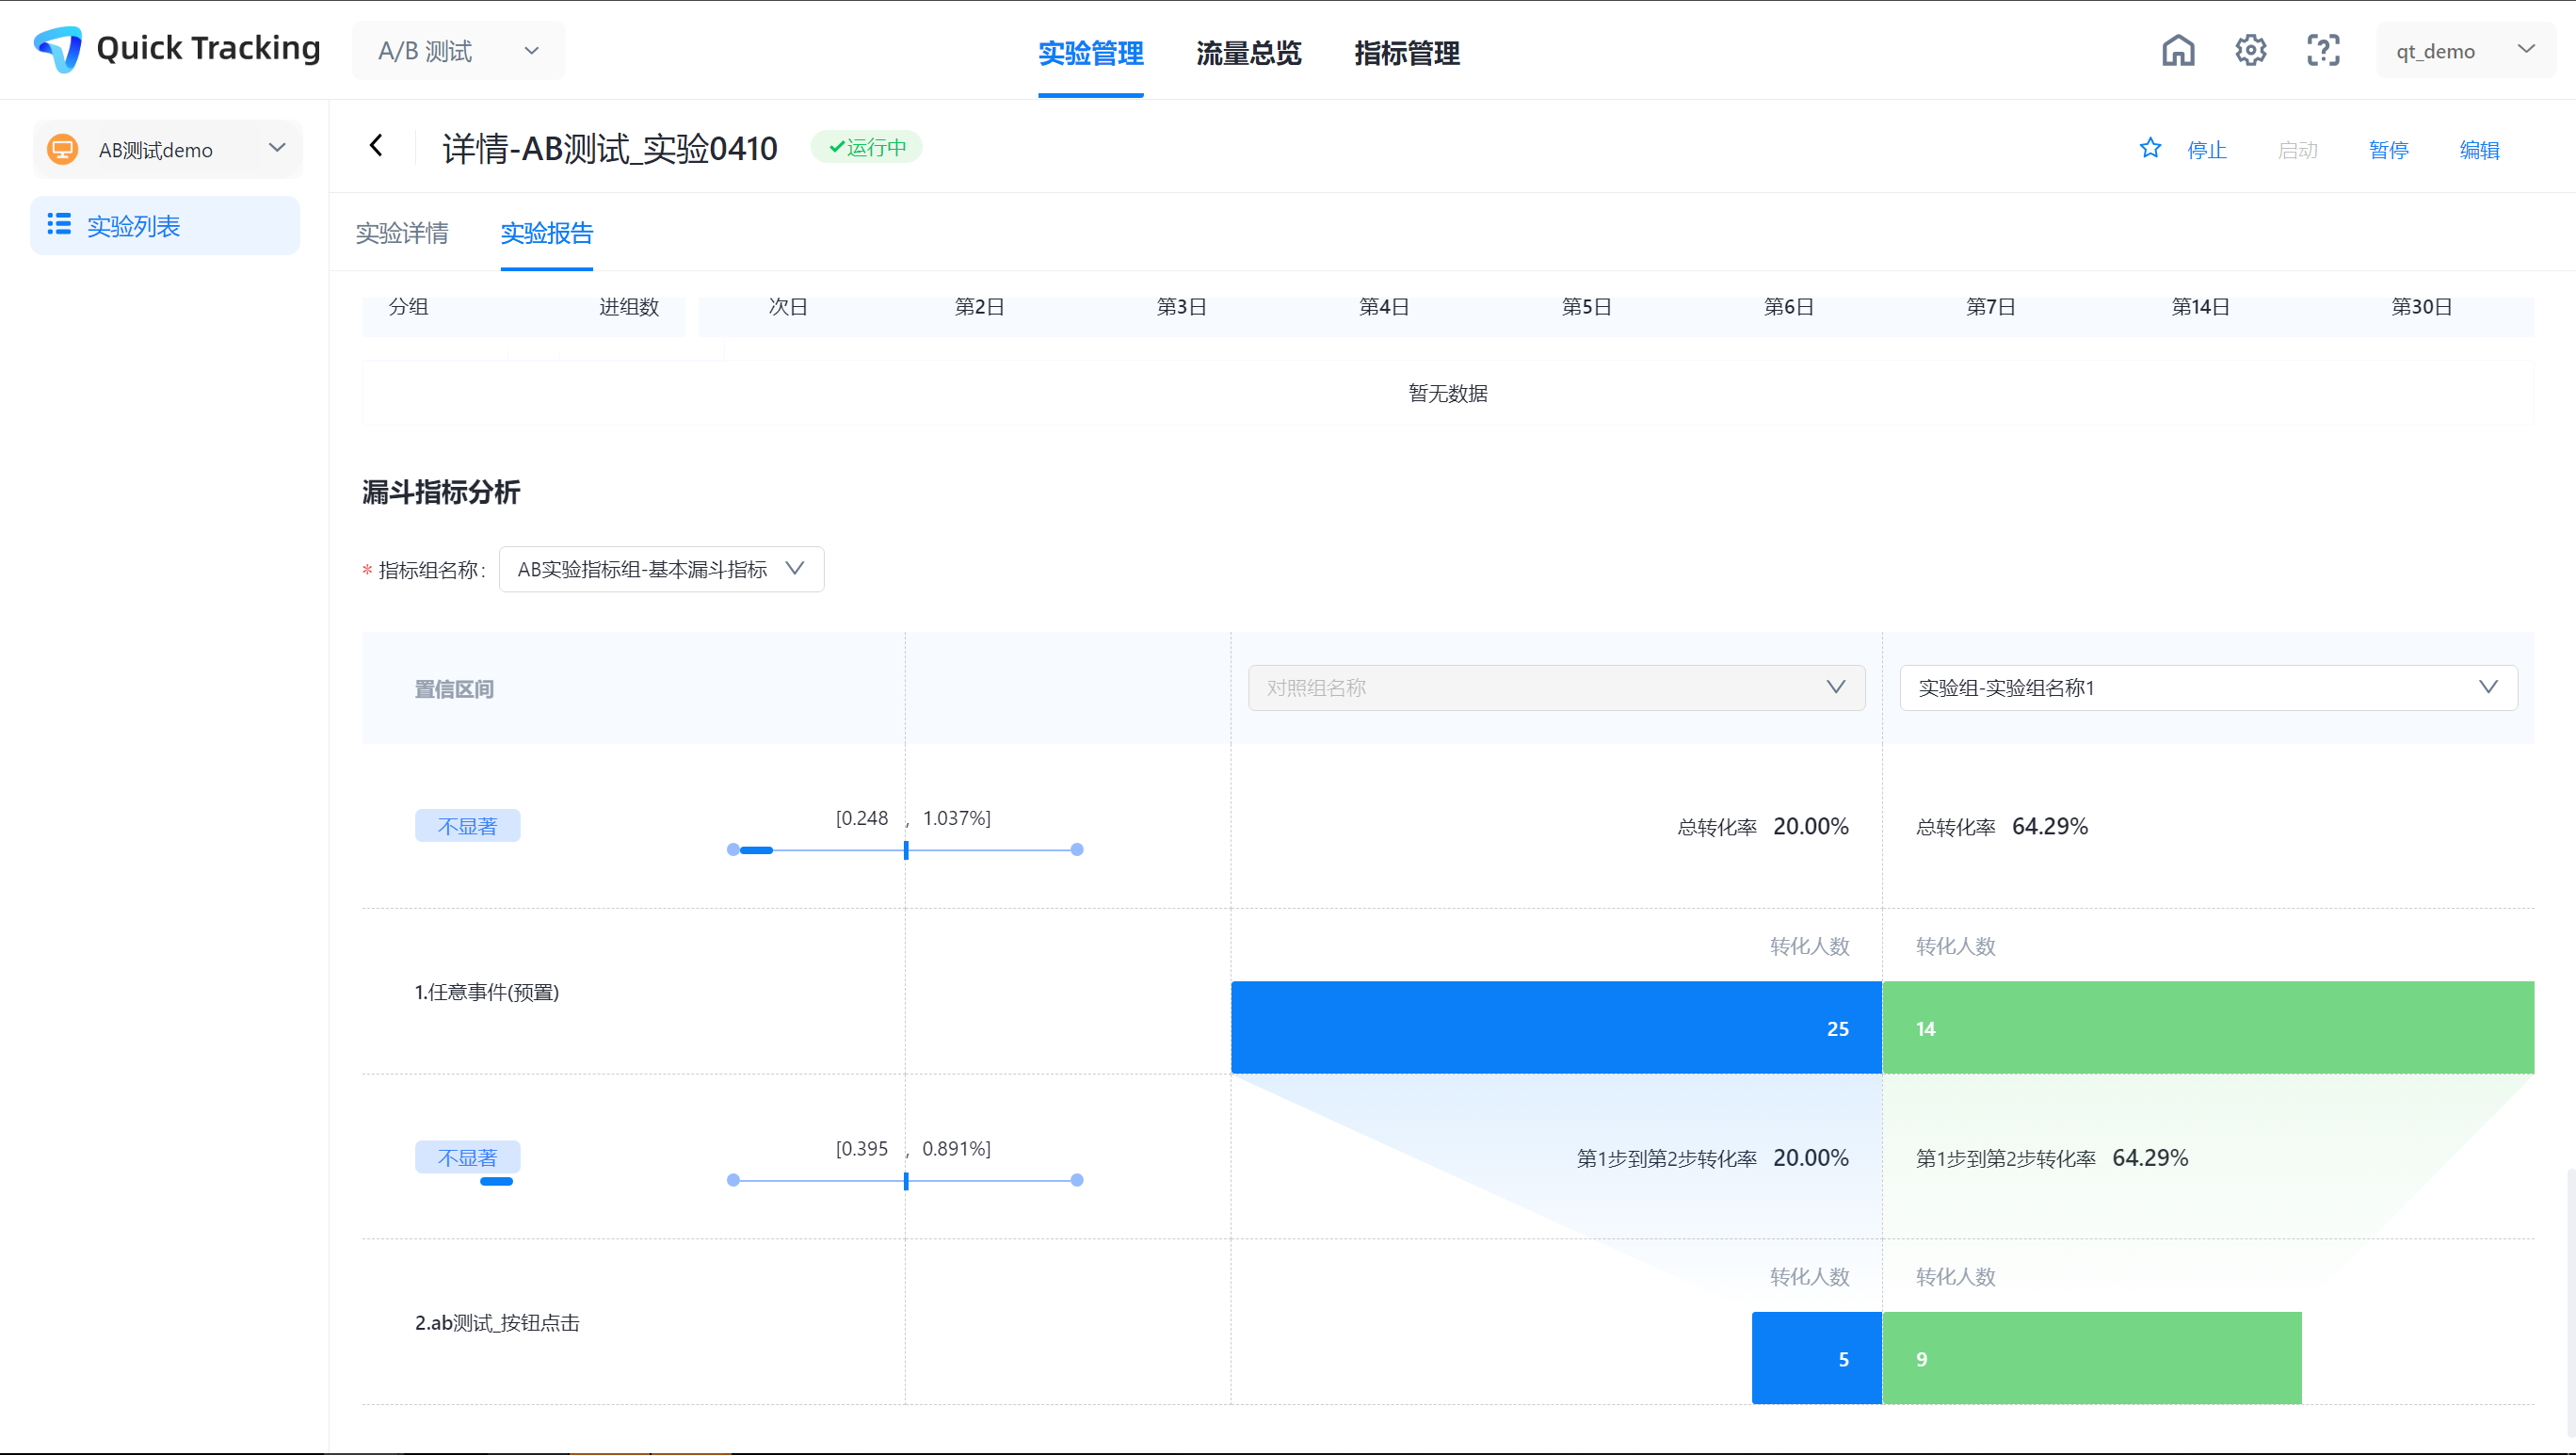Open the 流量总览 top menu
The width and height of the screenshot is (2576, 1455).
[1248, 53]
